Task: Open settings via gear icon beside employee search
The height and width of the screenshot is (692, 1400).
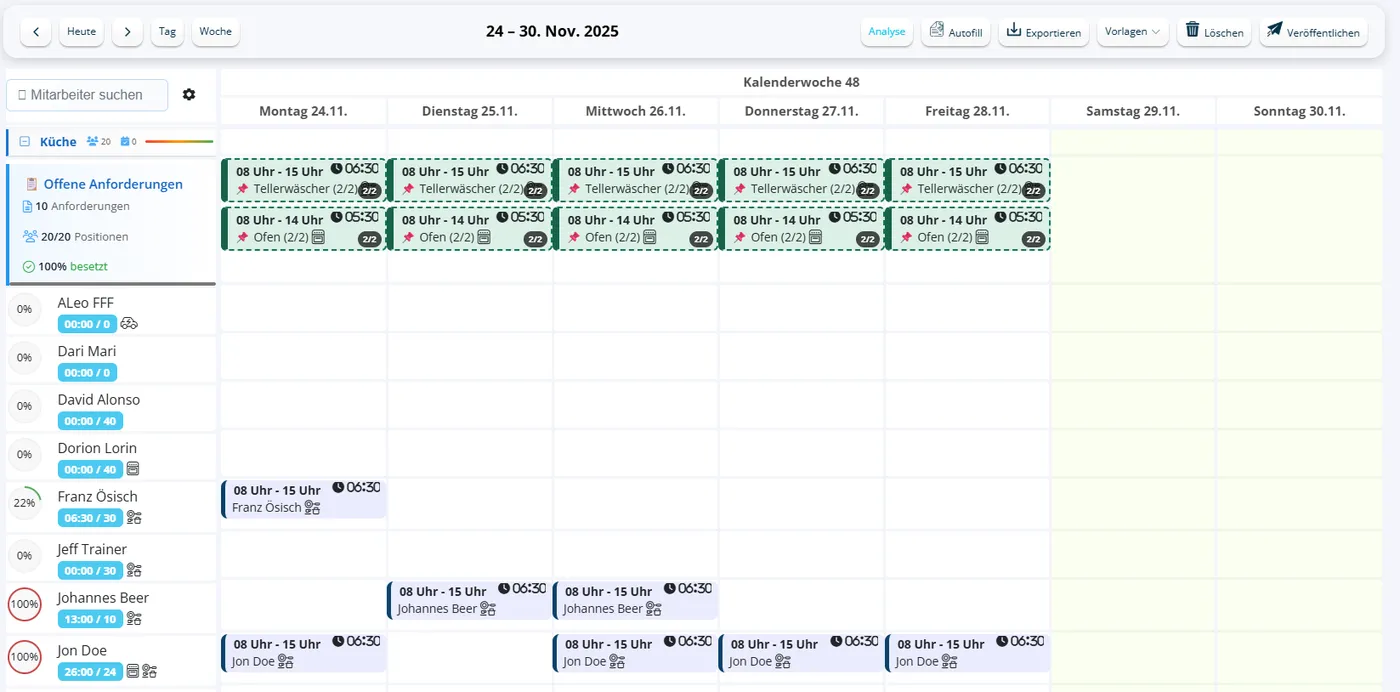Action: [x=189, y=95]
